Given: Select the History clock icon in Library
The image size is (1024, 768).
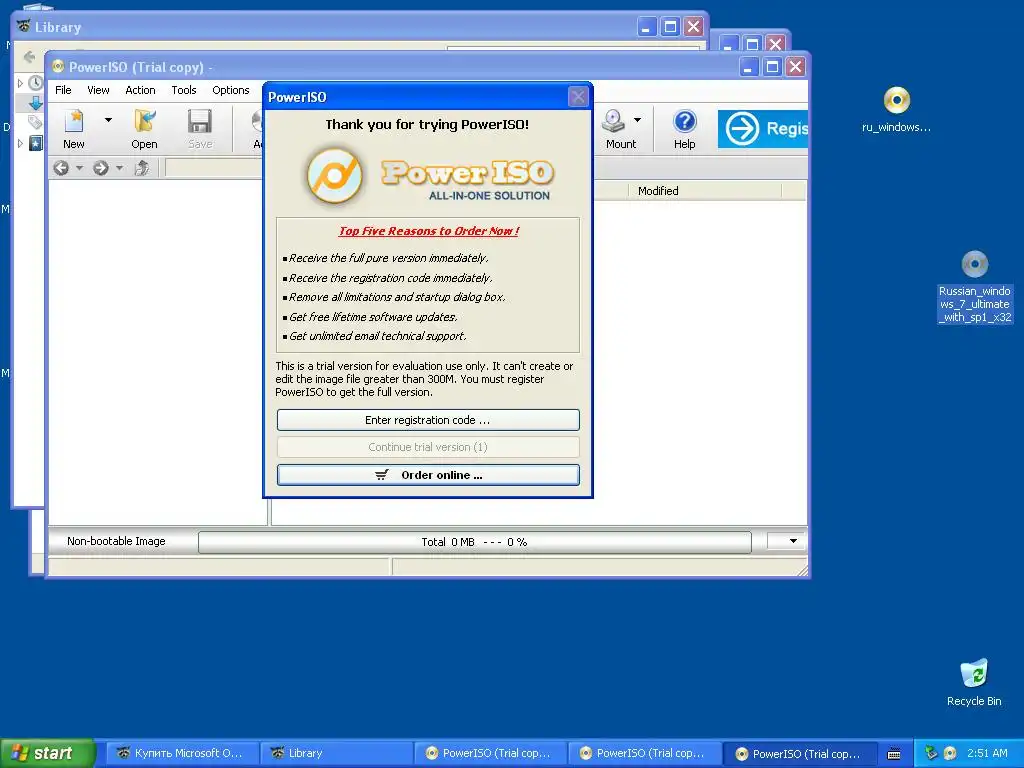Looking at the screenshot, I should coord(35,83).
